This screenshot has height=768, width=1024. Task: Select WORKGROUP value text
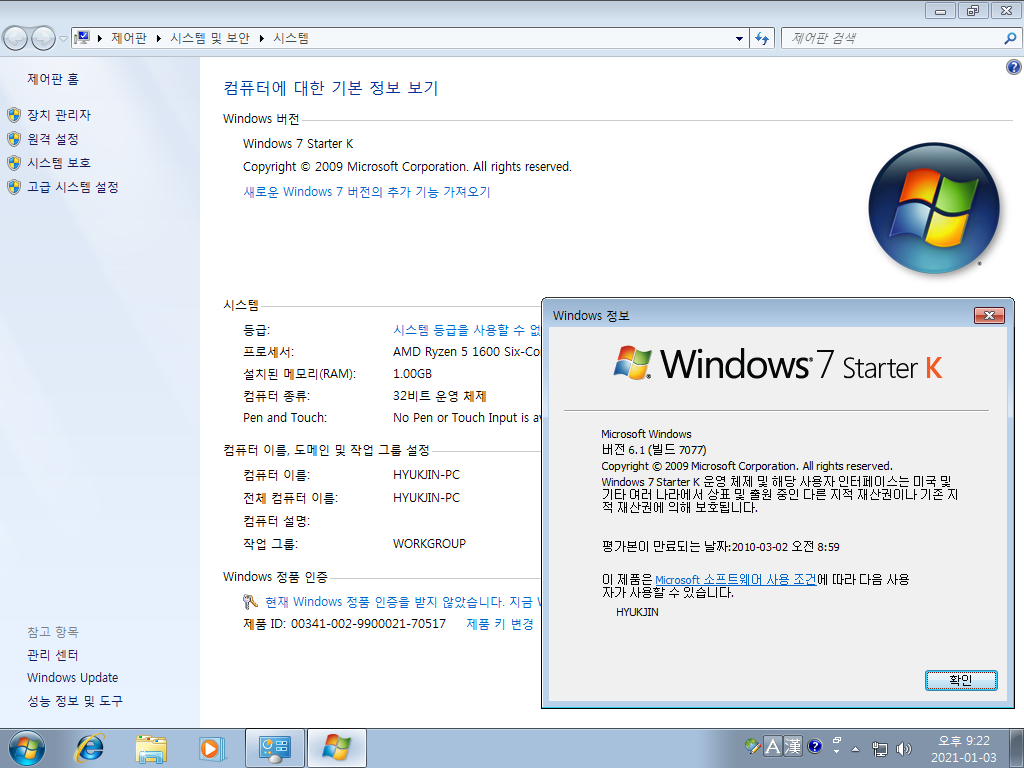point(429,543)
